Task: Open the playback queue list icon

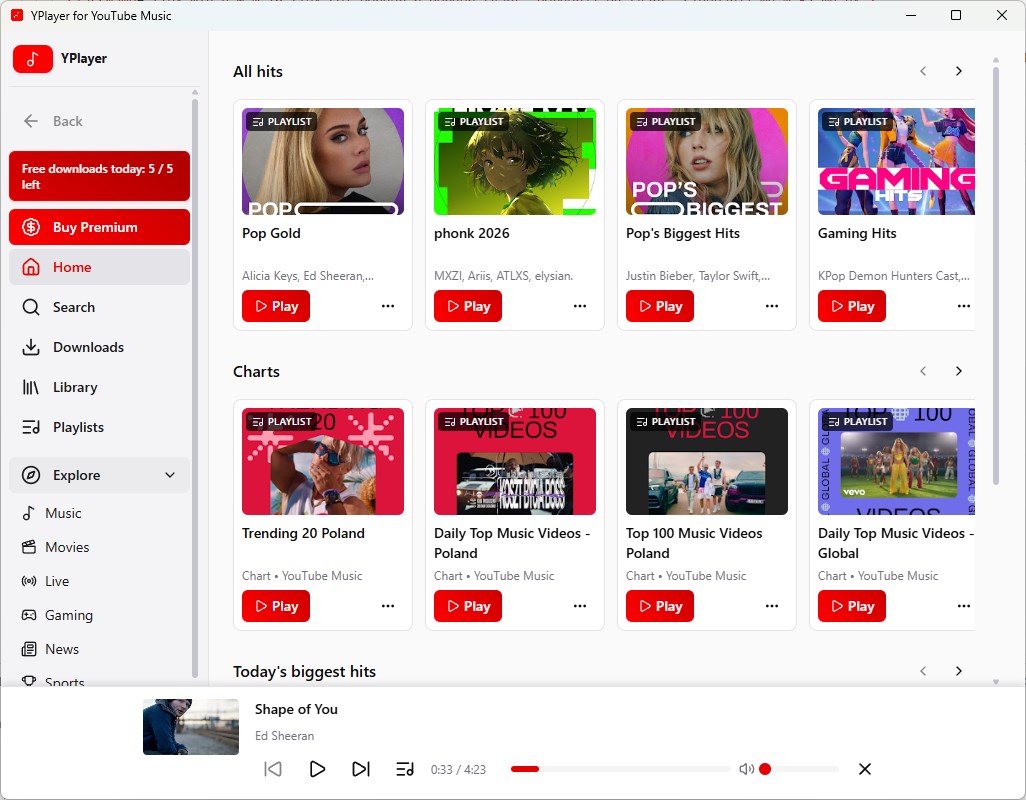Action: pos(405,769)
